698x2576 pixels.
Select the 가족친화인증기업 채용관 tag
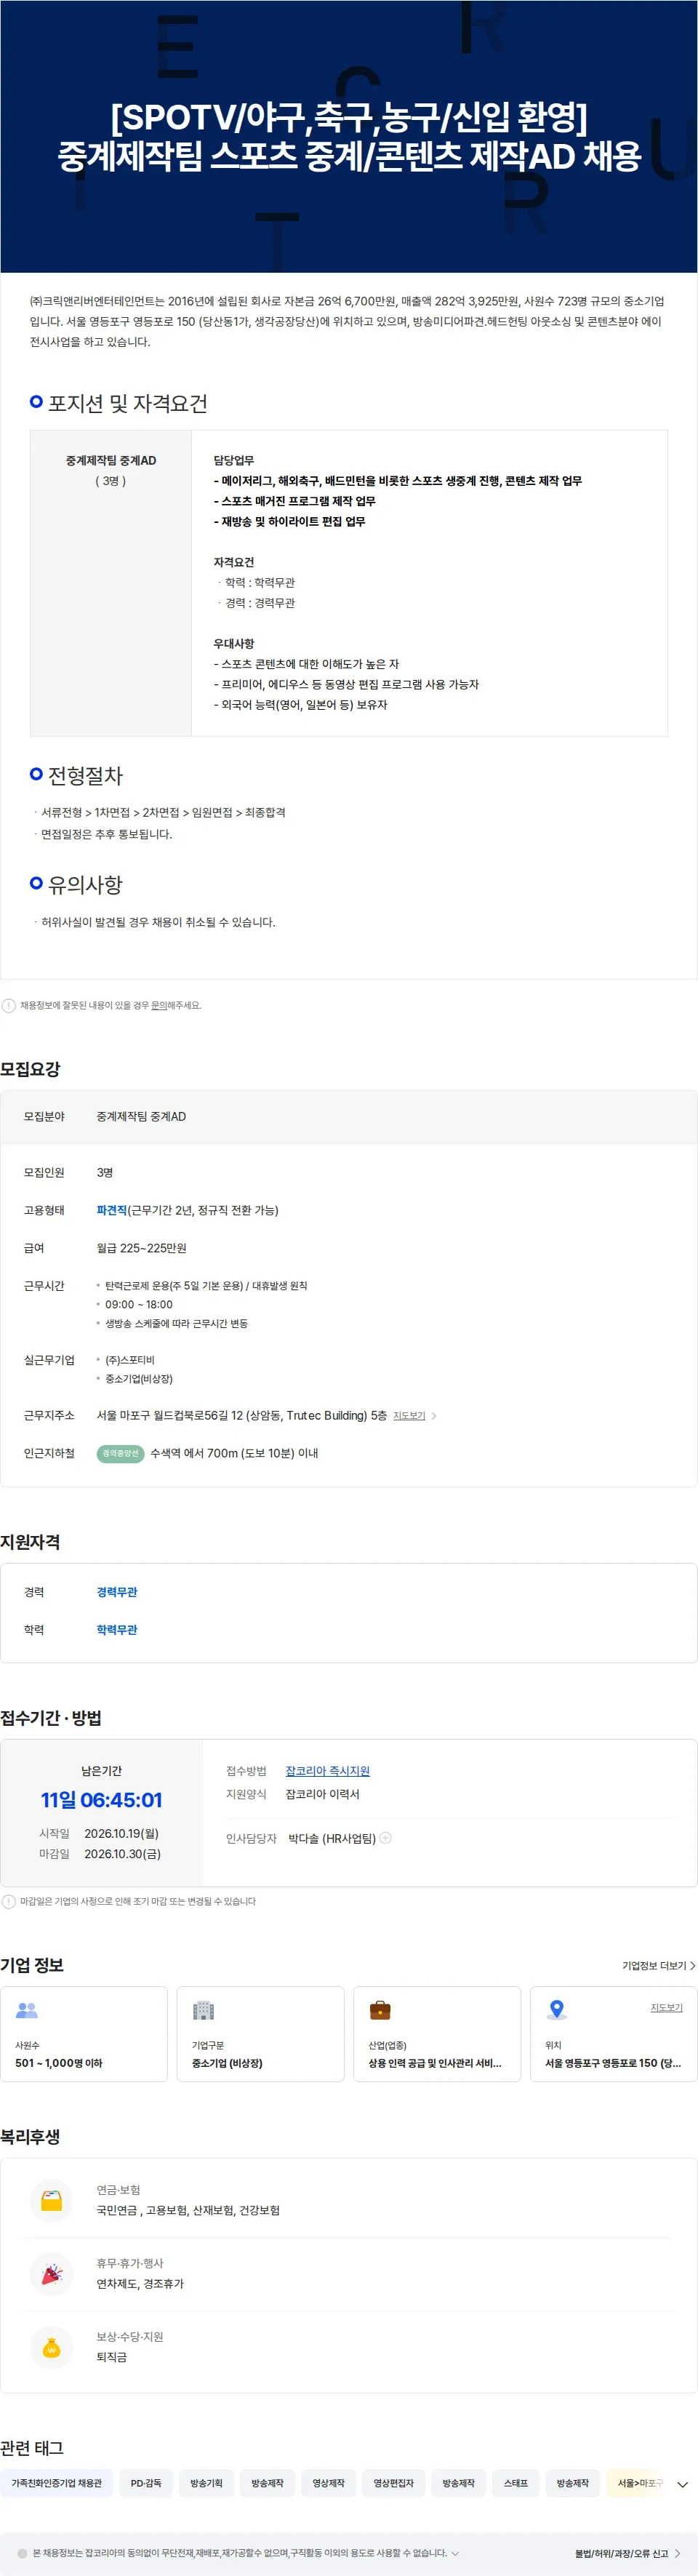coord(57,2484)
